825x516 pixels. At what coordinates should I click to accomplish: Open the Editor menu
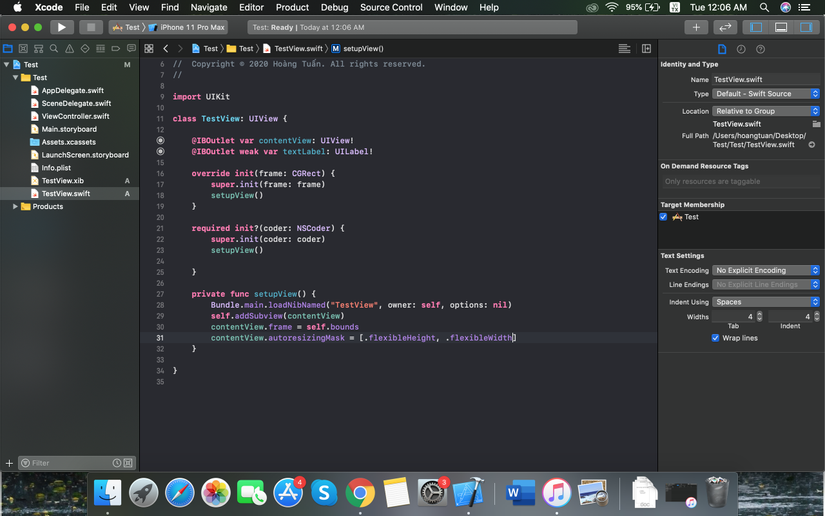[x=251, y=7]
